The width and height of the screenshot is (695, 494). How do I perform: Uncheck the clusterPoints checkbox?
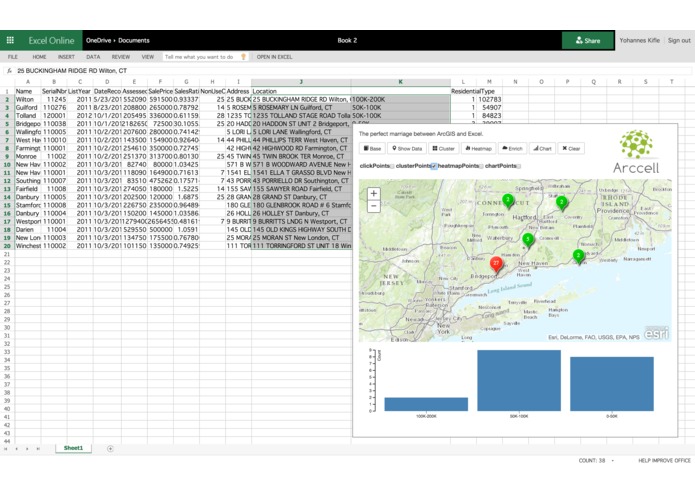(434, 166)
